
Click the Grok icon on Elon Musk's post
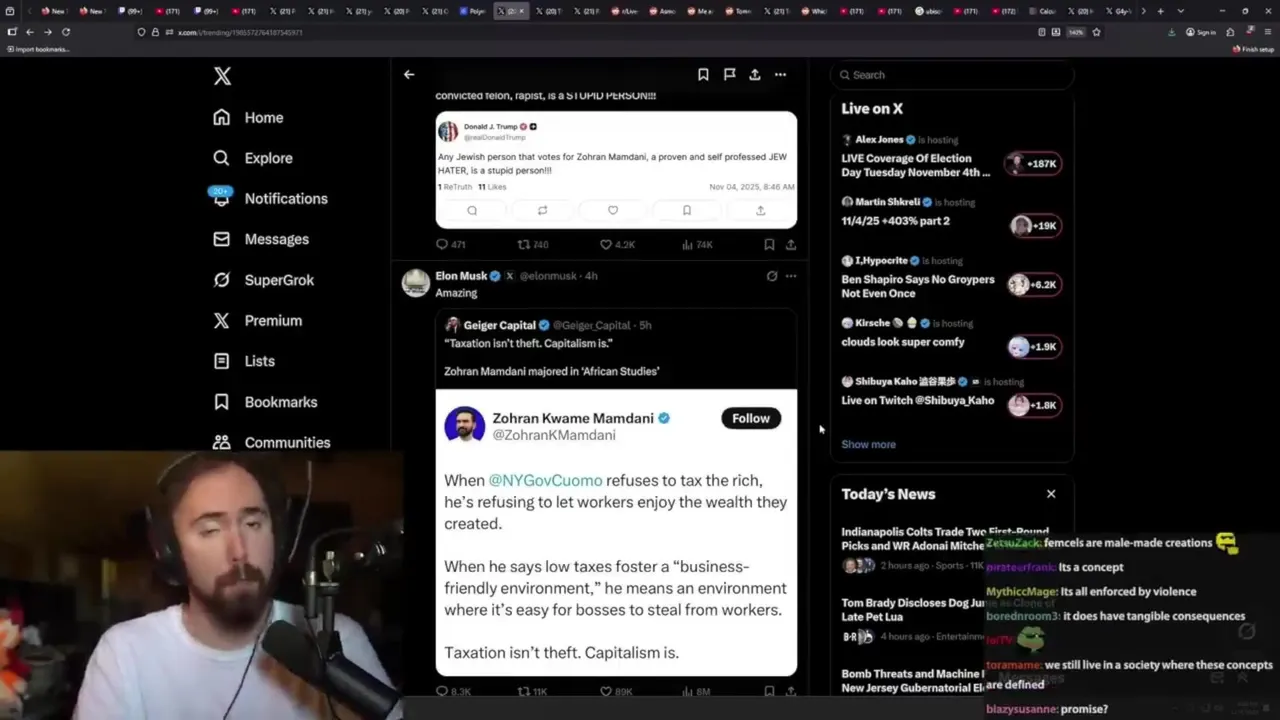771,276
